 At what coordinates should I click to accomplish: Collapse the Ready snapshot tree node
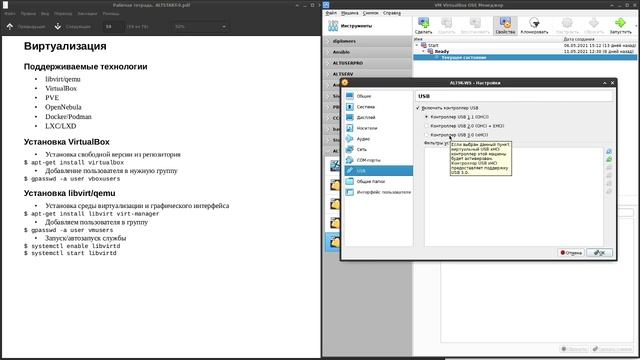(424, 51)
